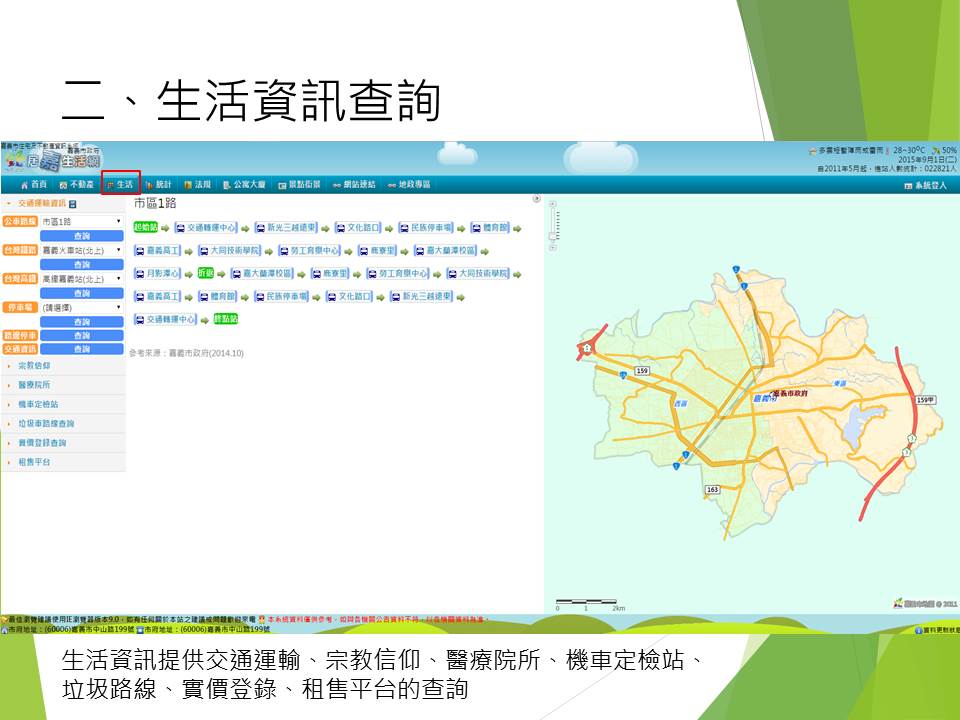Click the 2015年9月1日 date text
This screenshot has height=720, width=960.
[926, 159]
